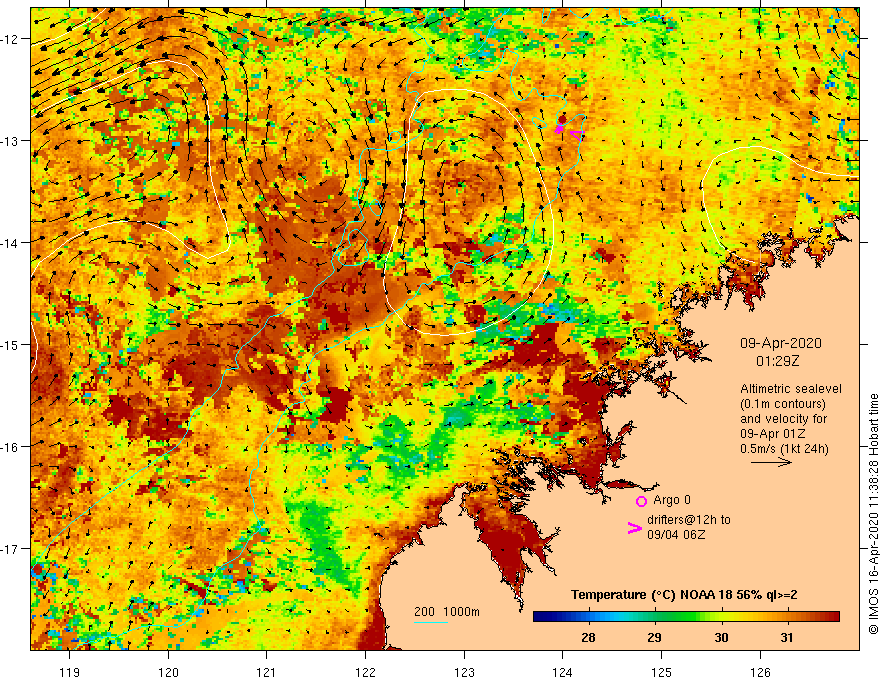
Task: Click the color bar tick label 31
Action: pyautogui.click(x=787, y=637)
